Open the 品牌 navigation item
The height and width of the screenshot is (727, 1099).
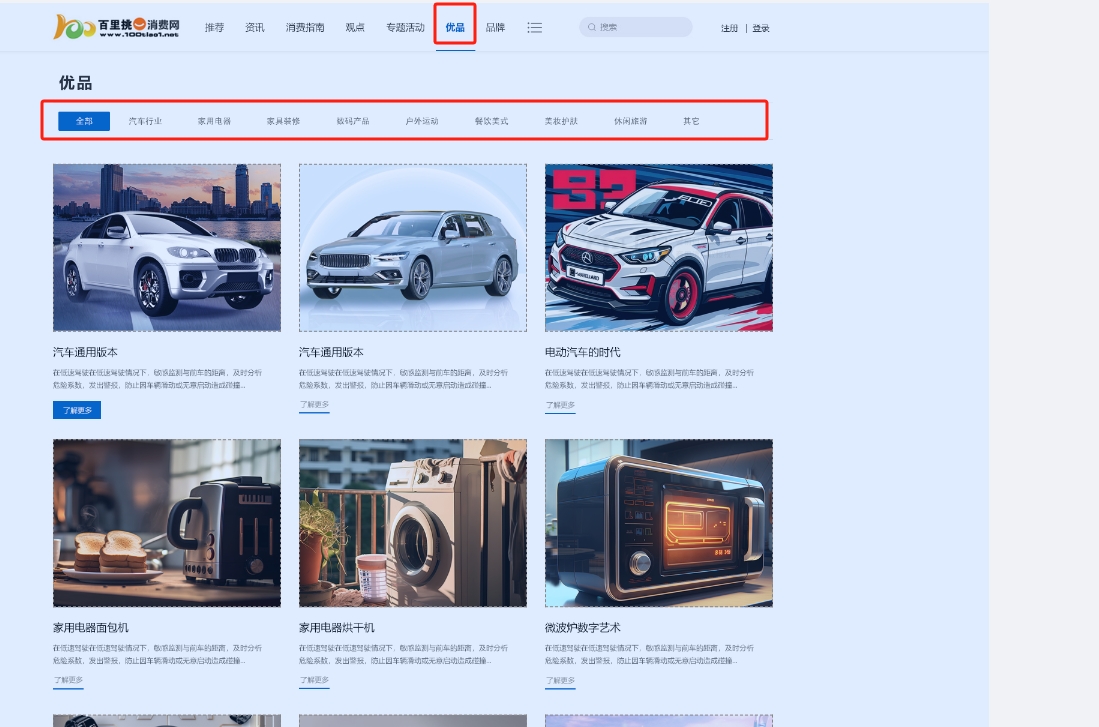495,27
